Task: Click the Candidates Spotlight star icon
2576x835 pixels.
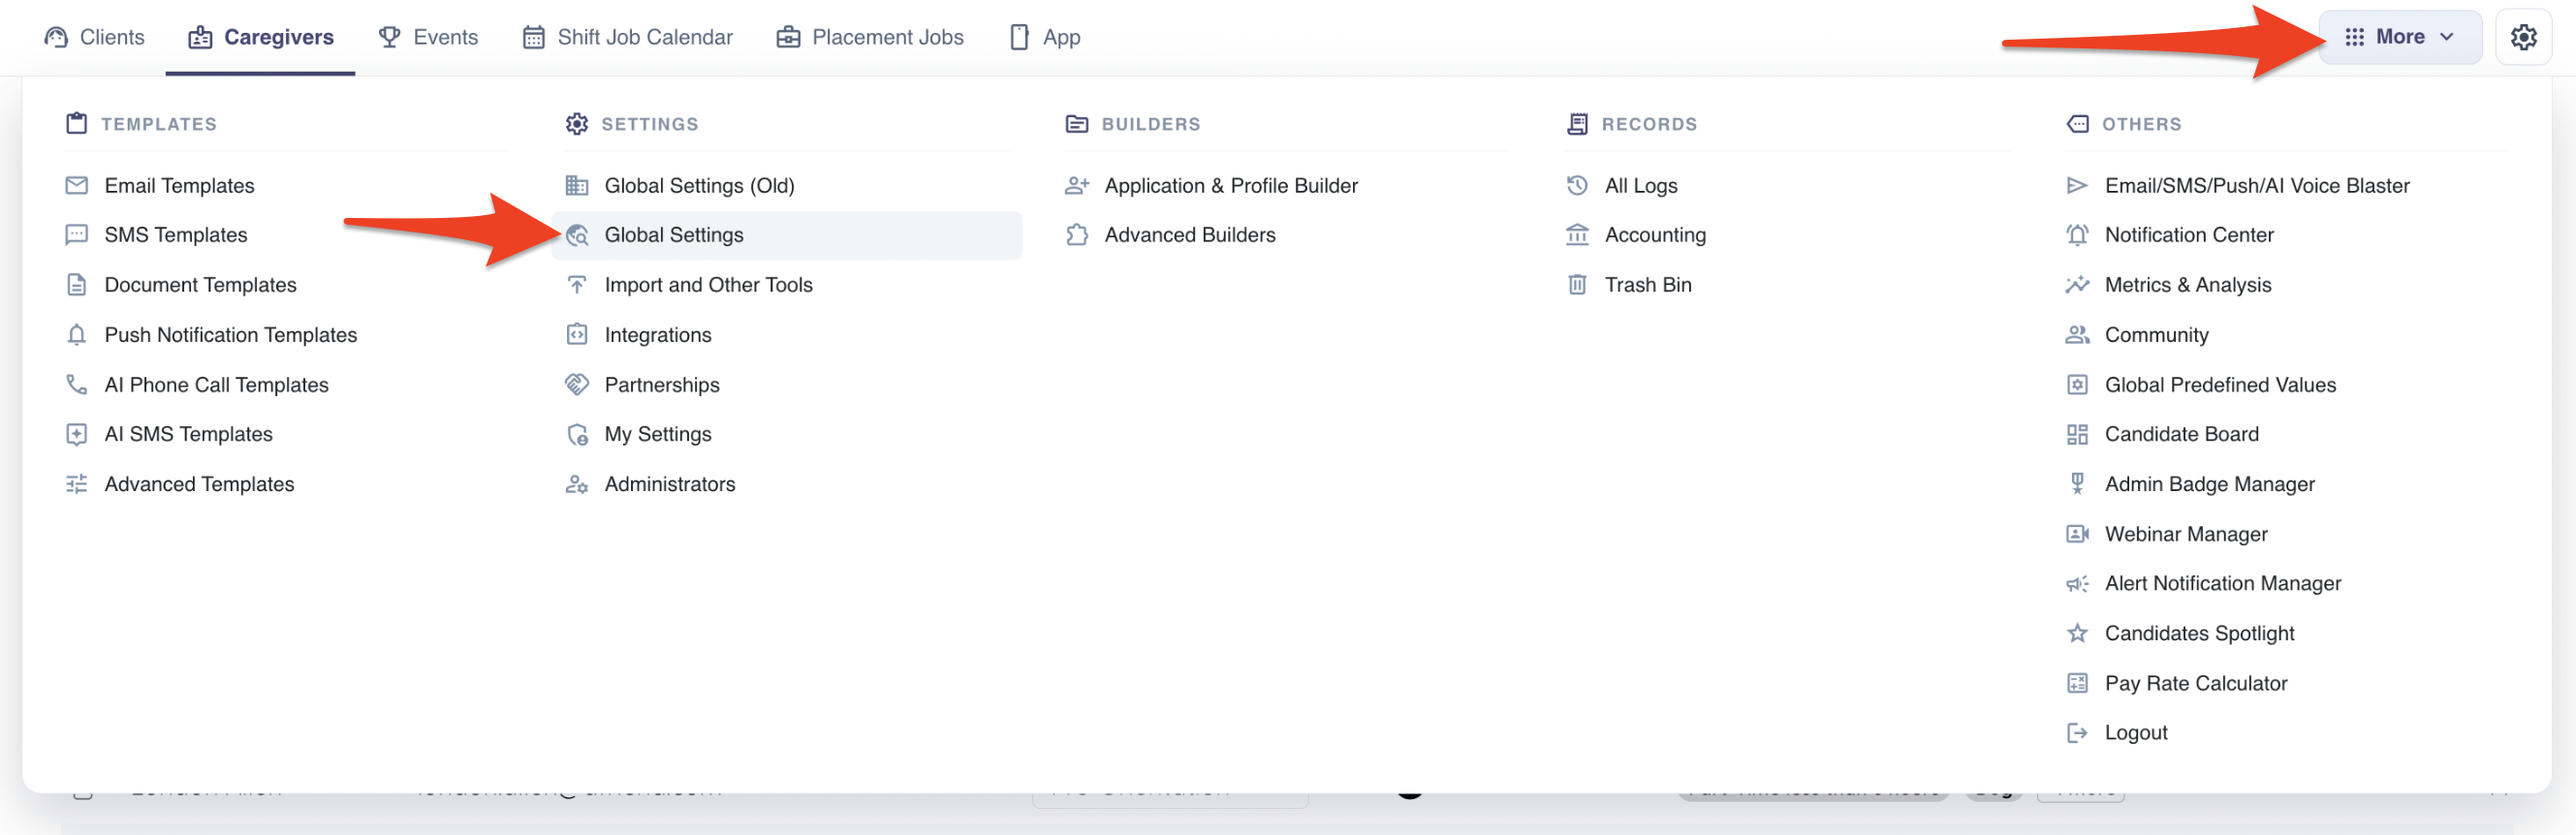Action: coord(2077,633)
